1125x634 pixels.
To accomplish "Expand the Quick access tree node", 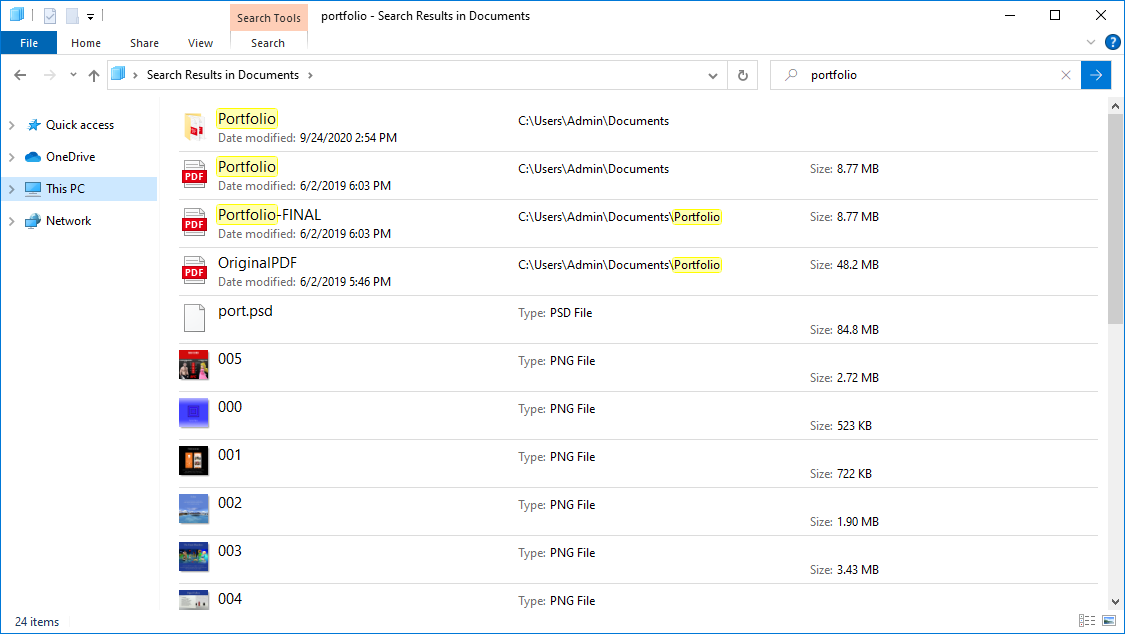I will 12,125.
